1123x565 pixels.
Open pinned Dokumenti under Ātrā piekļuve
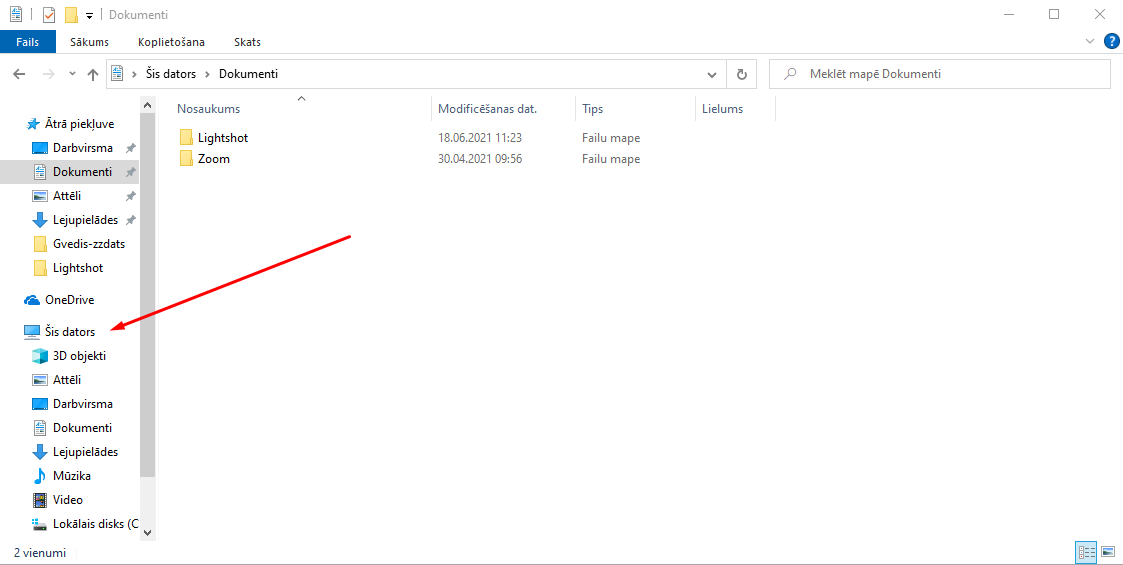tap(82, 172)
